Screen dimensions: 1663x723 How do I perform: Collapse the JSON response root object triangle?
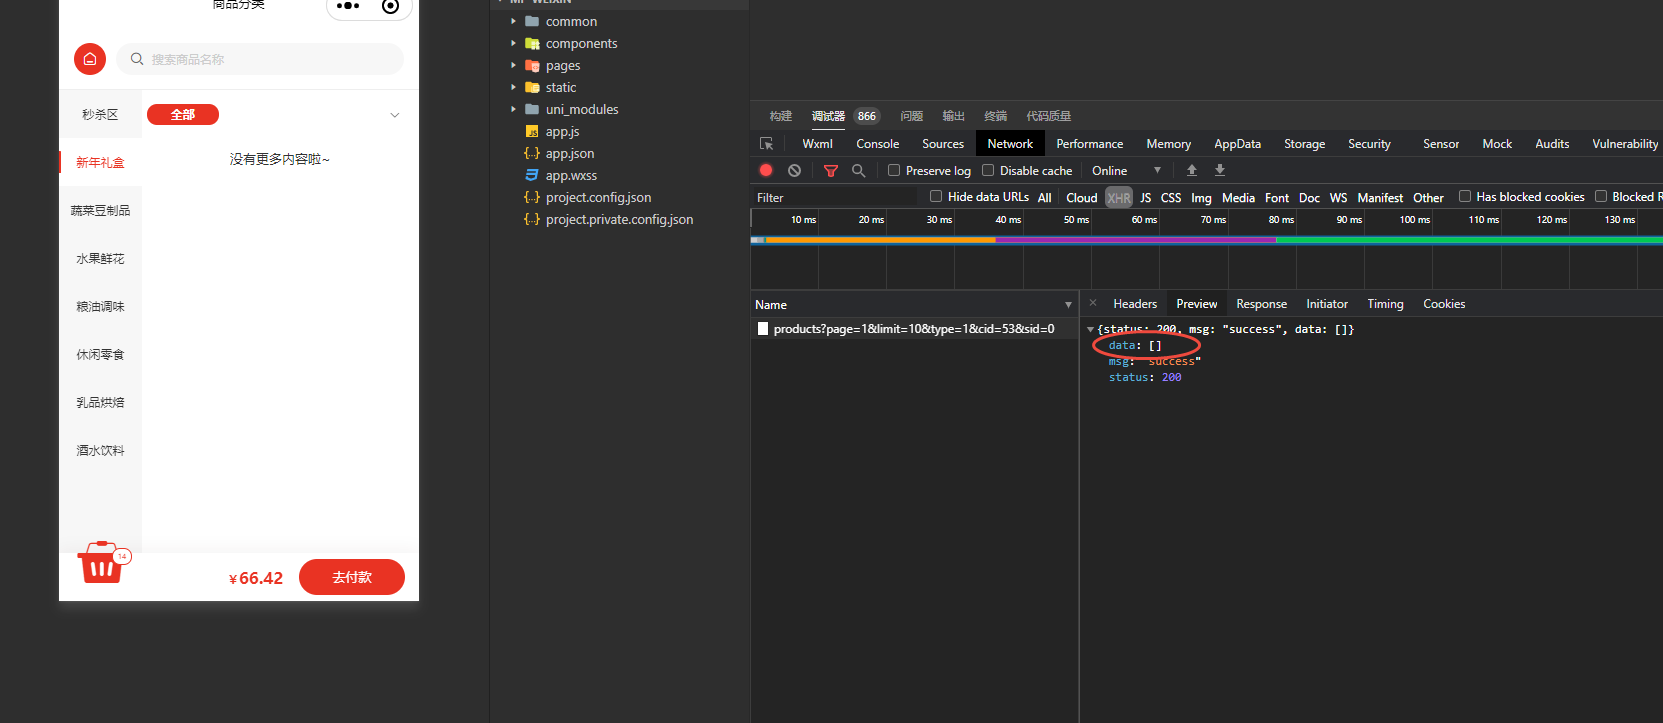point(1090,329)
